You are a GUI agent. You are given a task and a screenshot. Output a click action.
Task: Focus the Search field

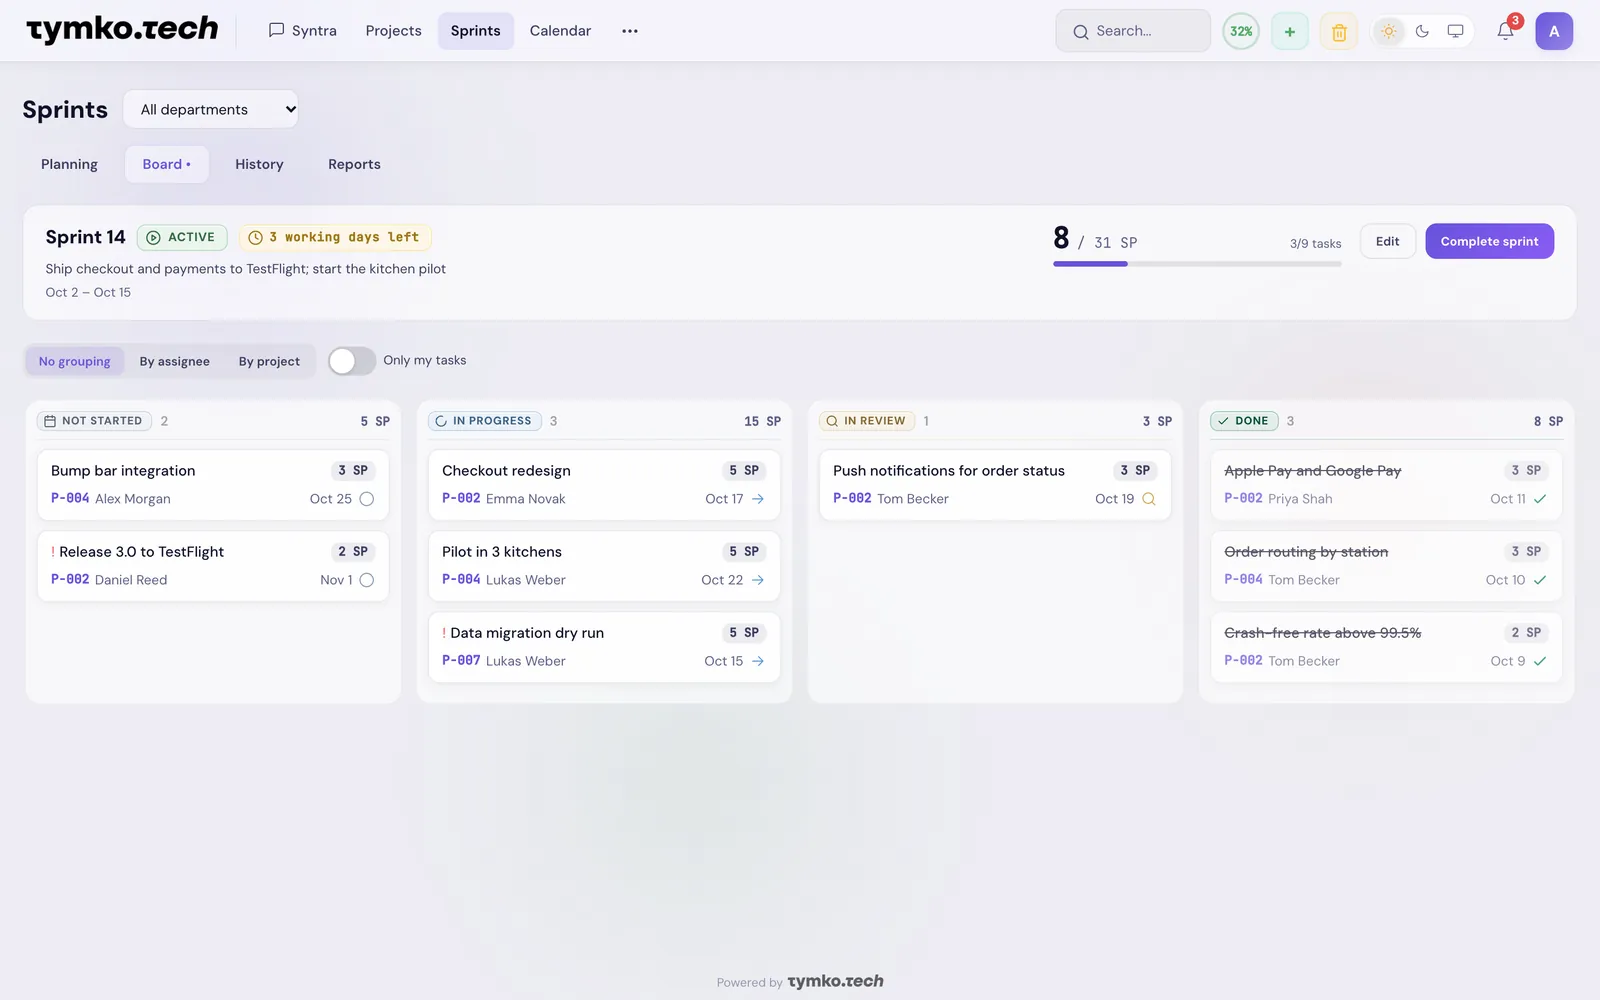(1133, 31)
